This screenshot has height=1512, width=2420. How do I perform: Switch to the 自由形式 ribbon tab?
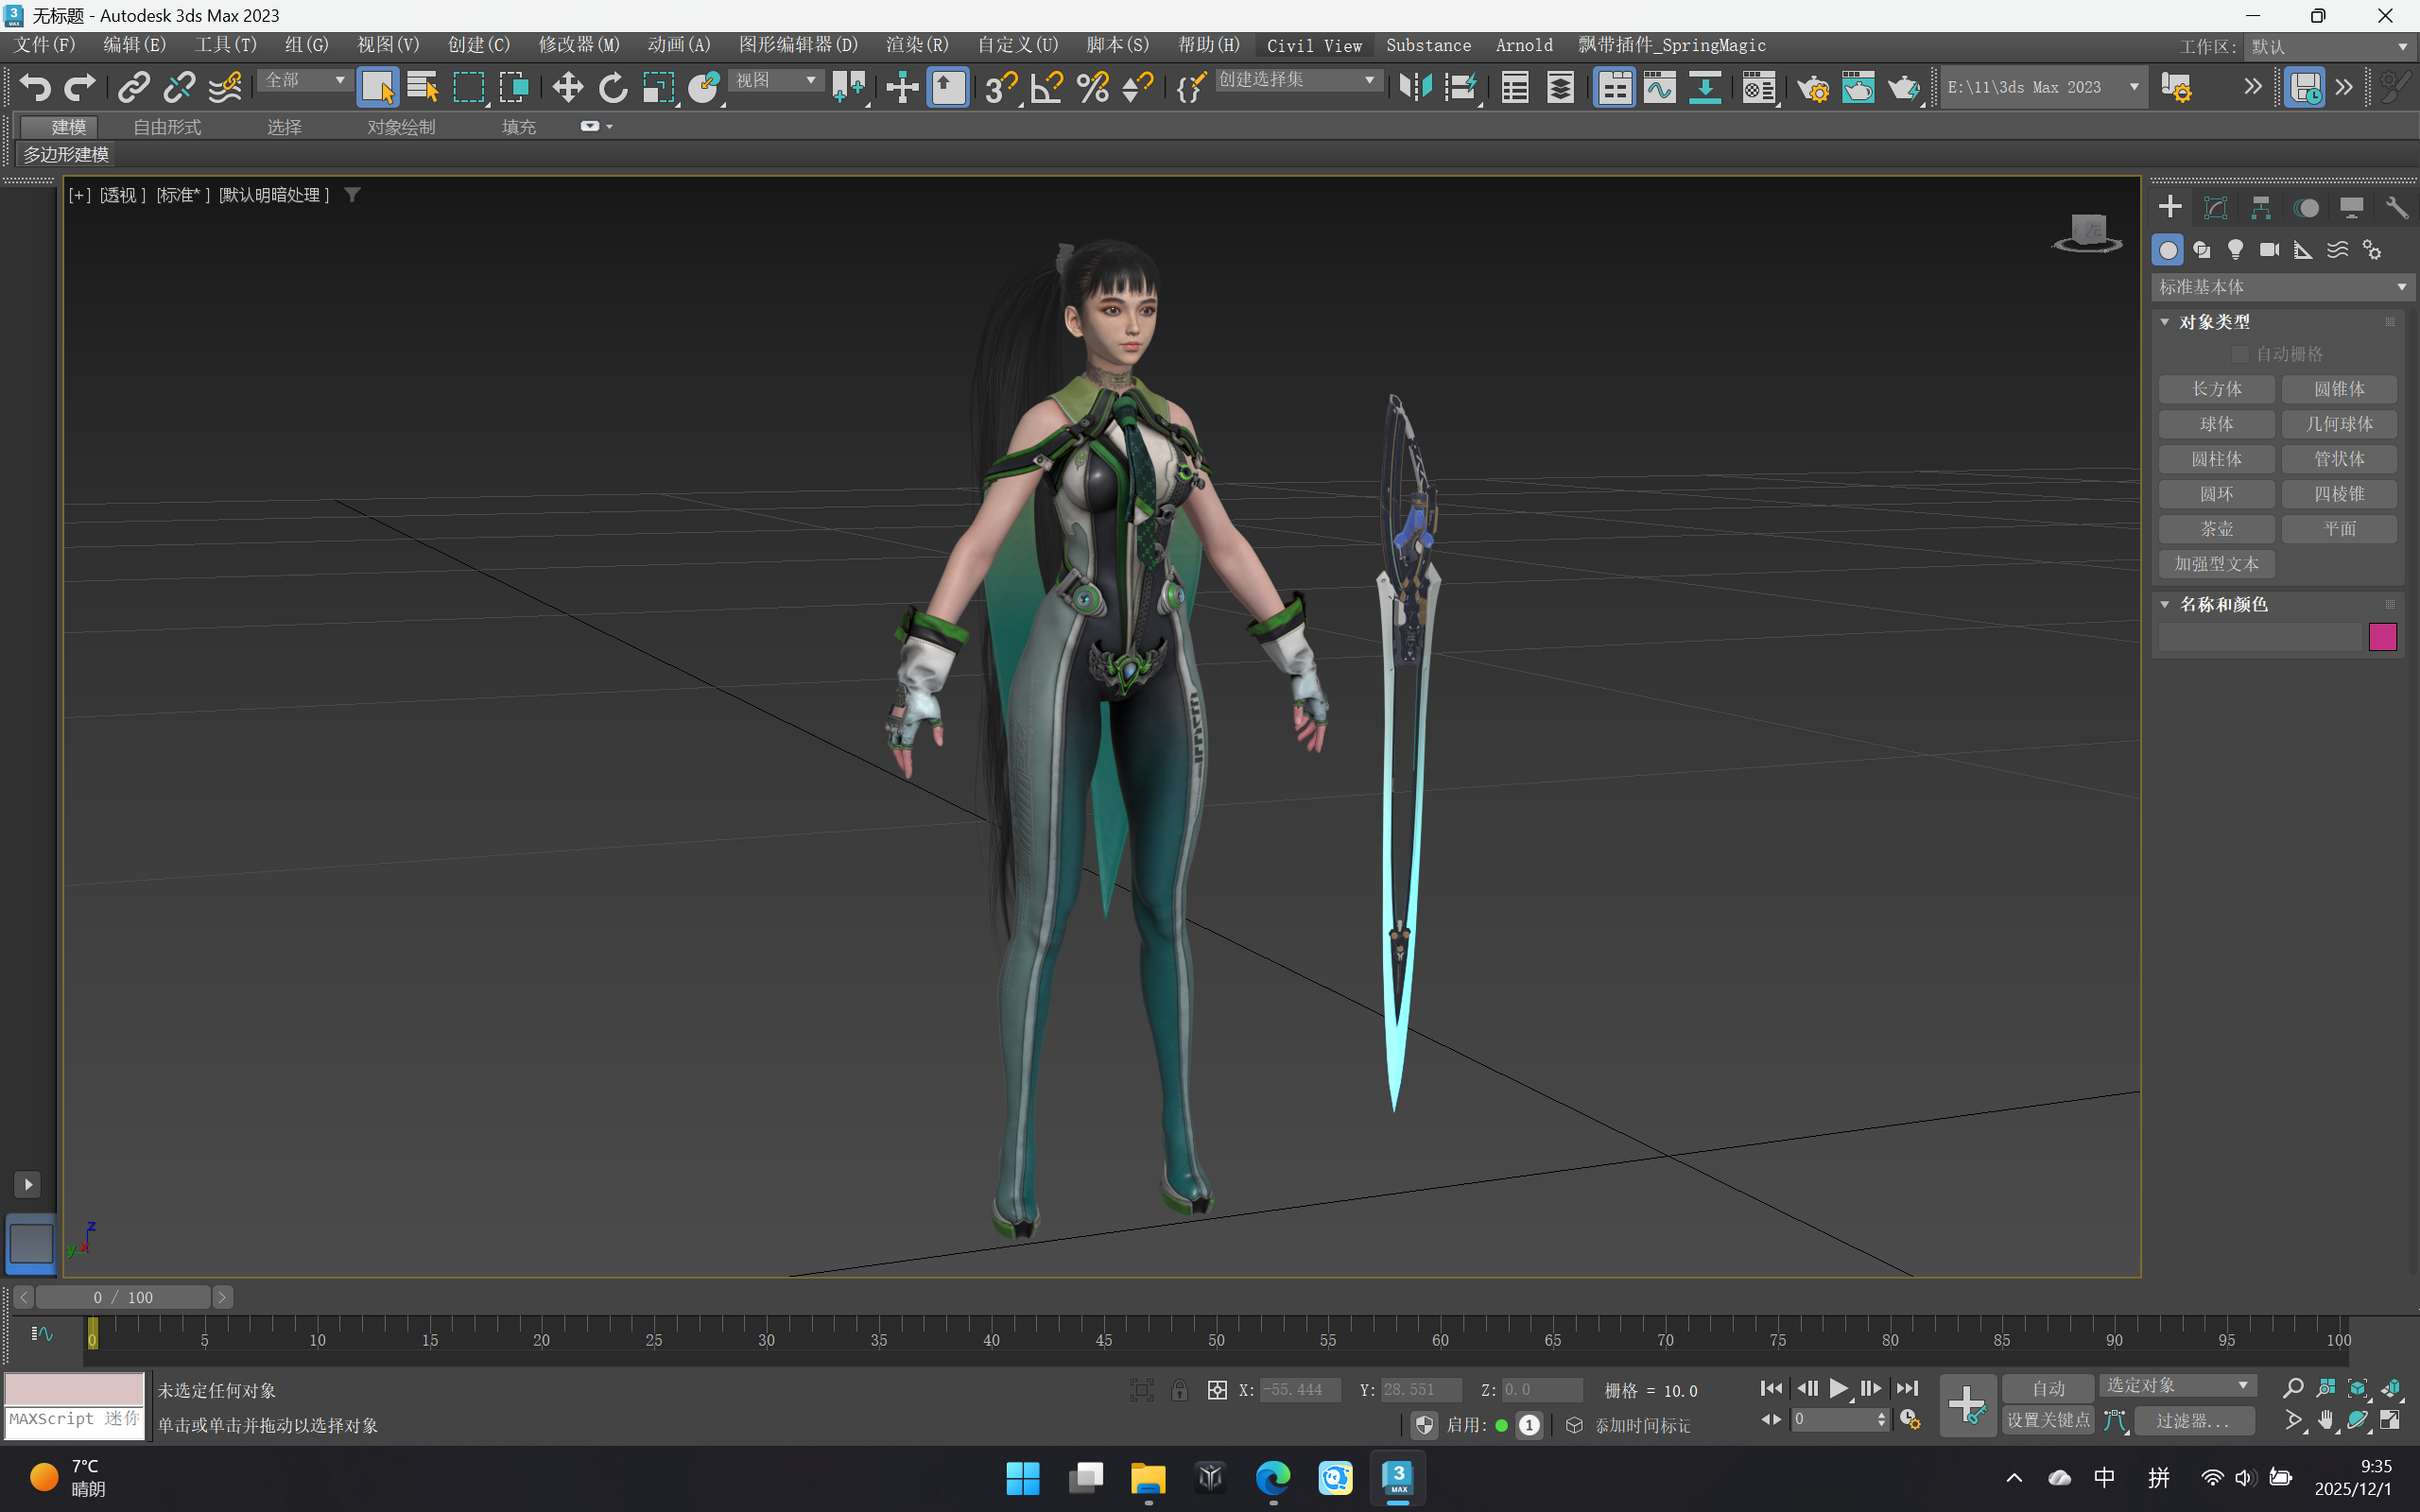click(167, 127)
